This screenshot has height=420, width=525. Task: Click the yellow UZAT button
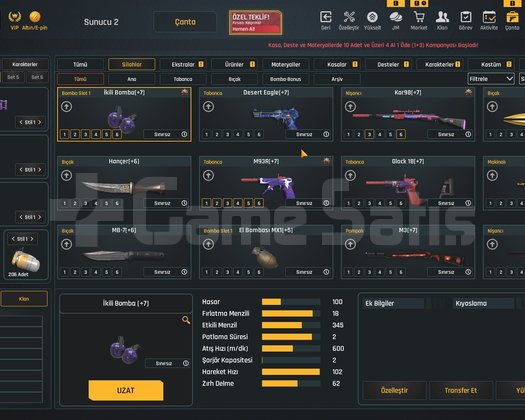[x=126, y=390]
